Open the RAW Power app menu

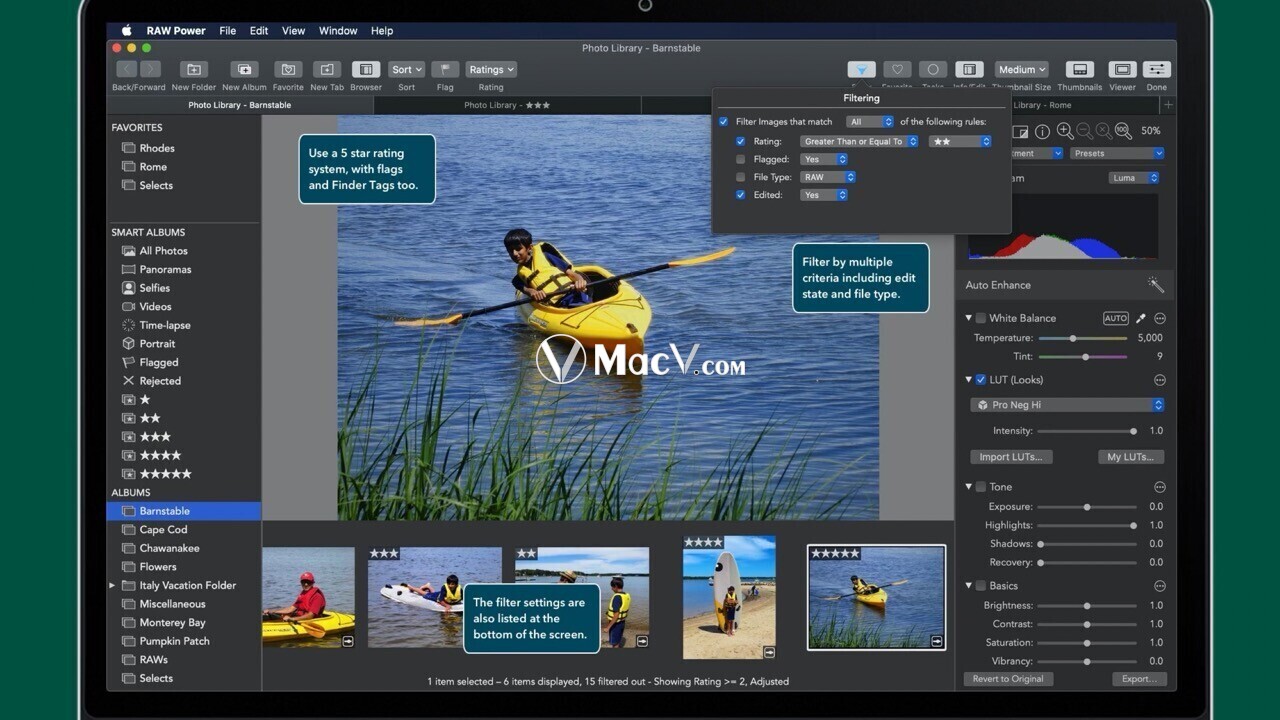176,31
